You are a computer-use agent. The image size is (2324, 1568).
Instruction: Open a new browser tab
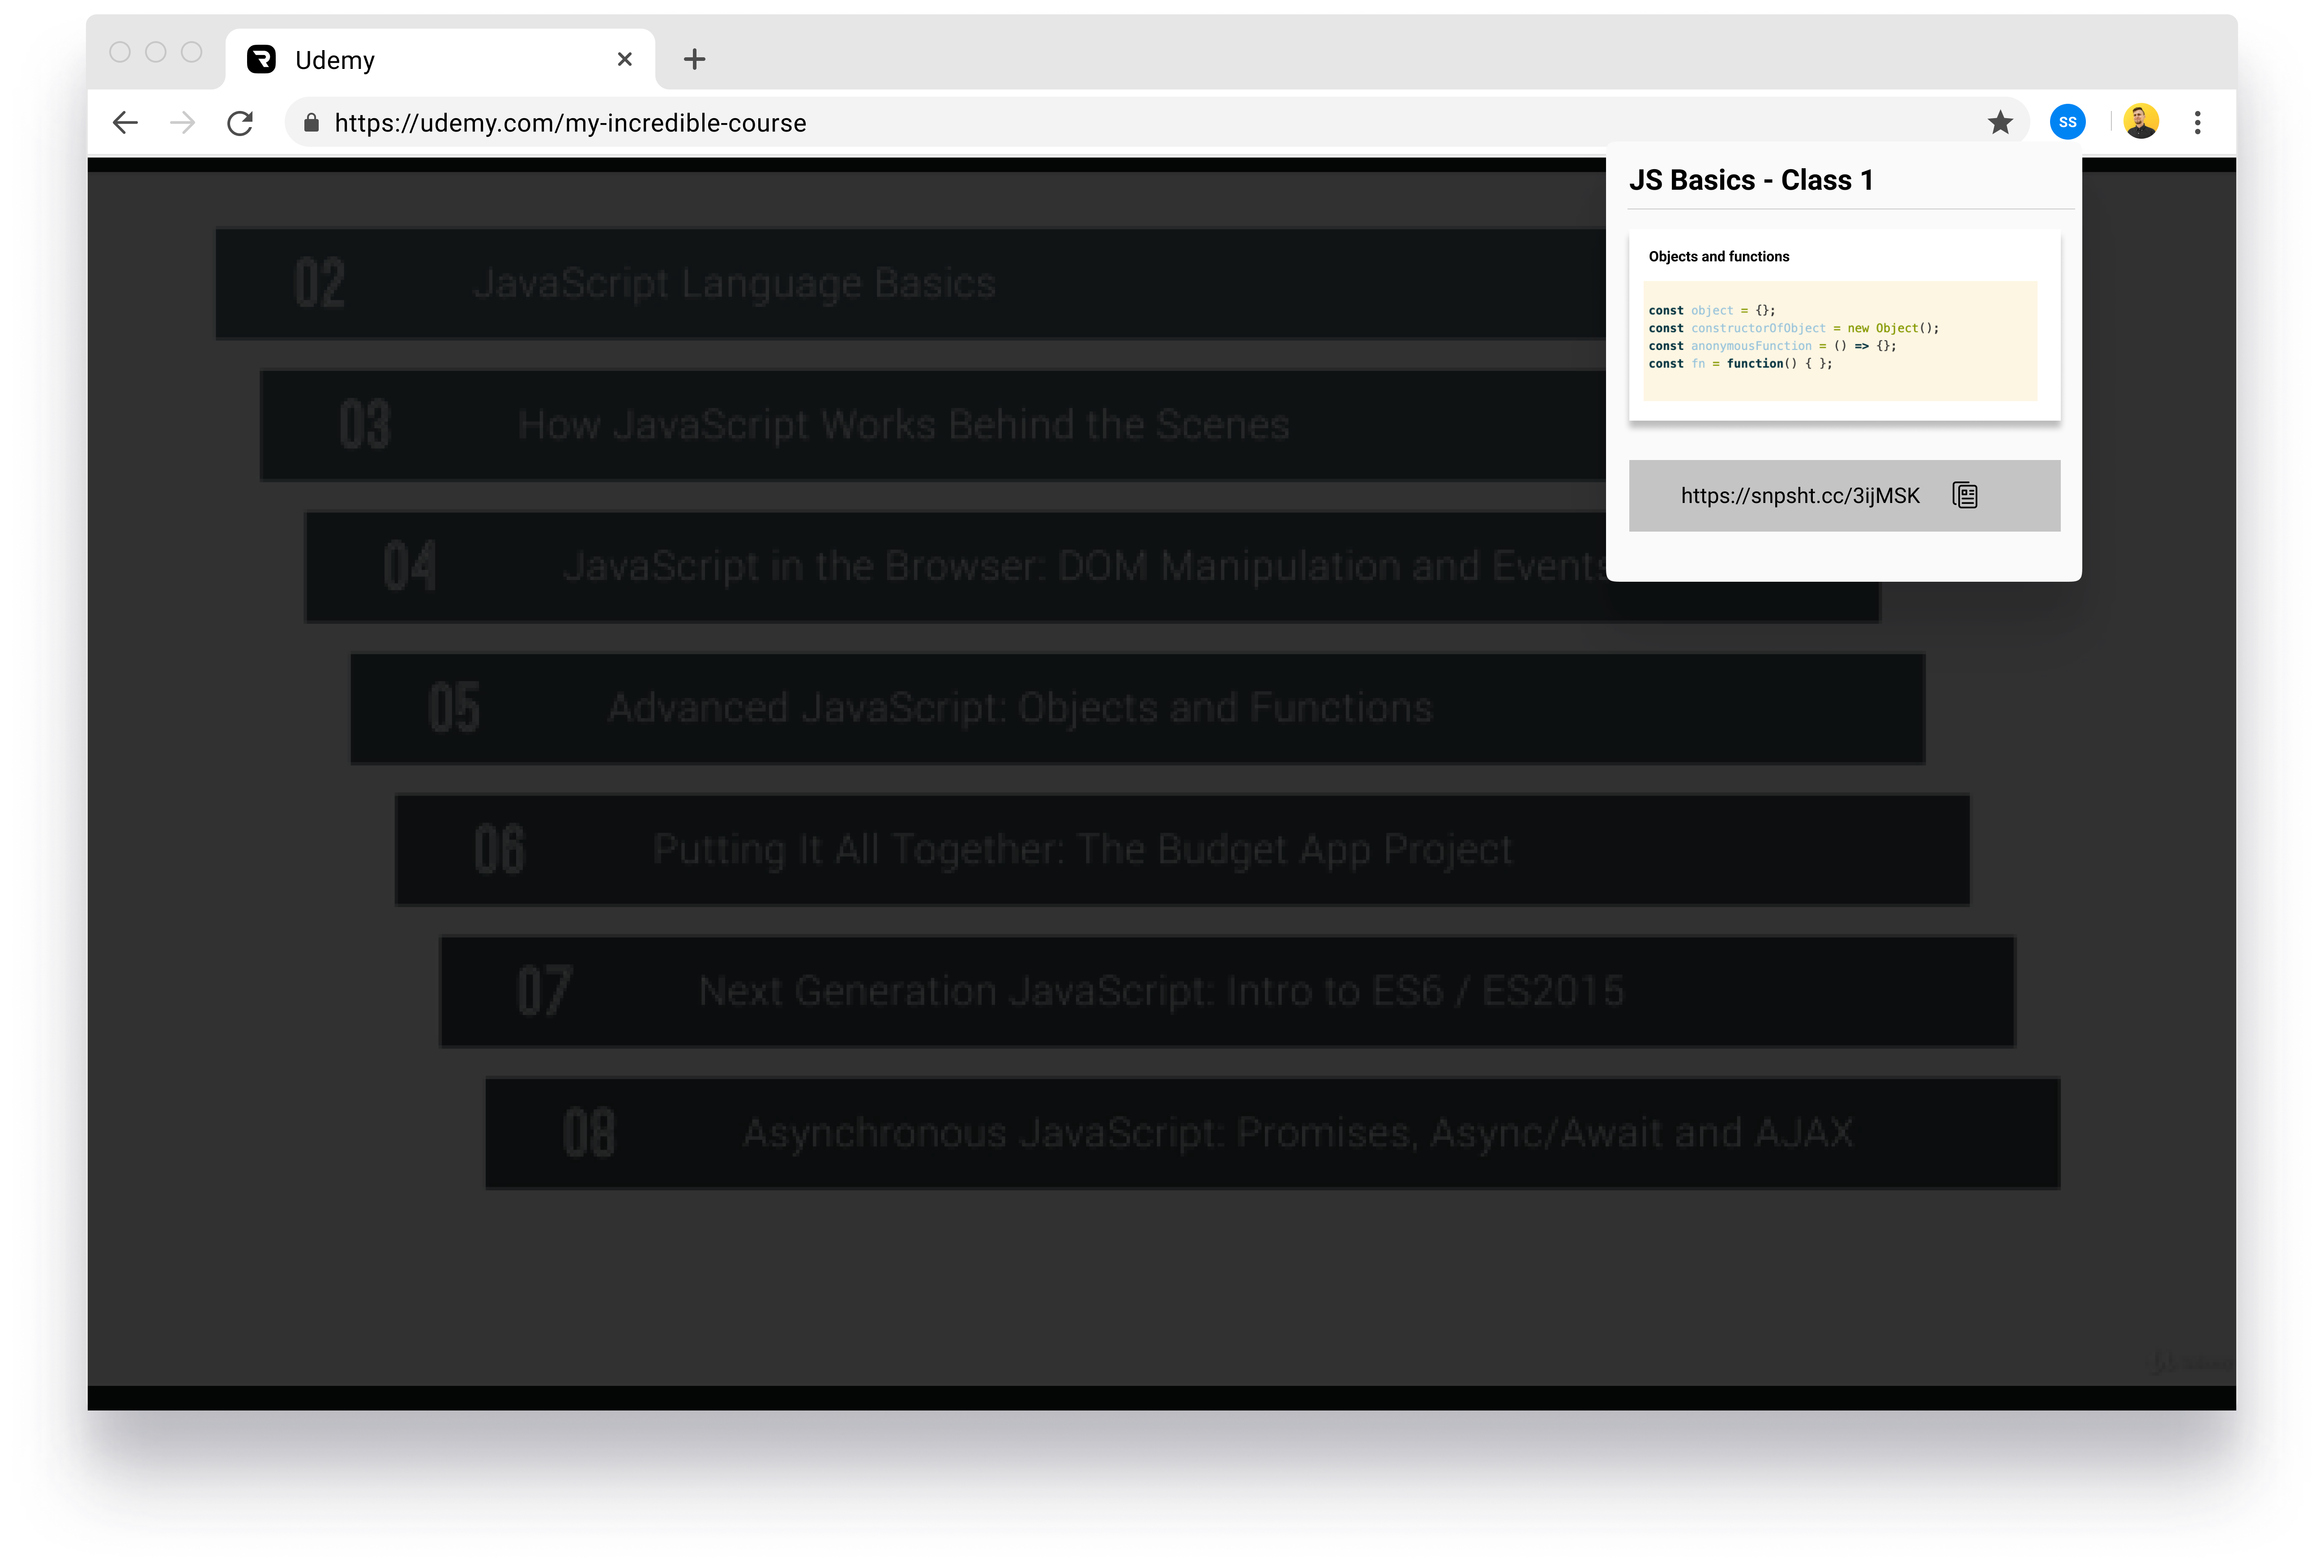click(x=694, y=60)
